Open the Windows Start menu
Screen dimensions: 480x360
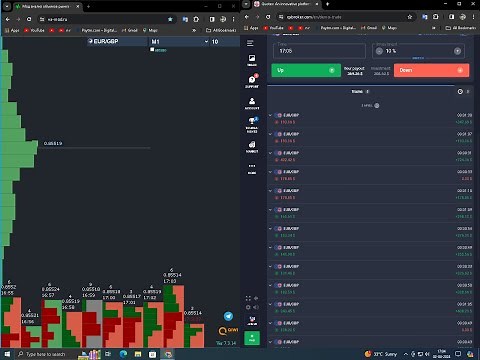click(7, 354)
